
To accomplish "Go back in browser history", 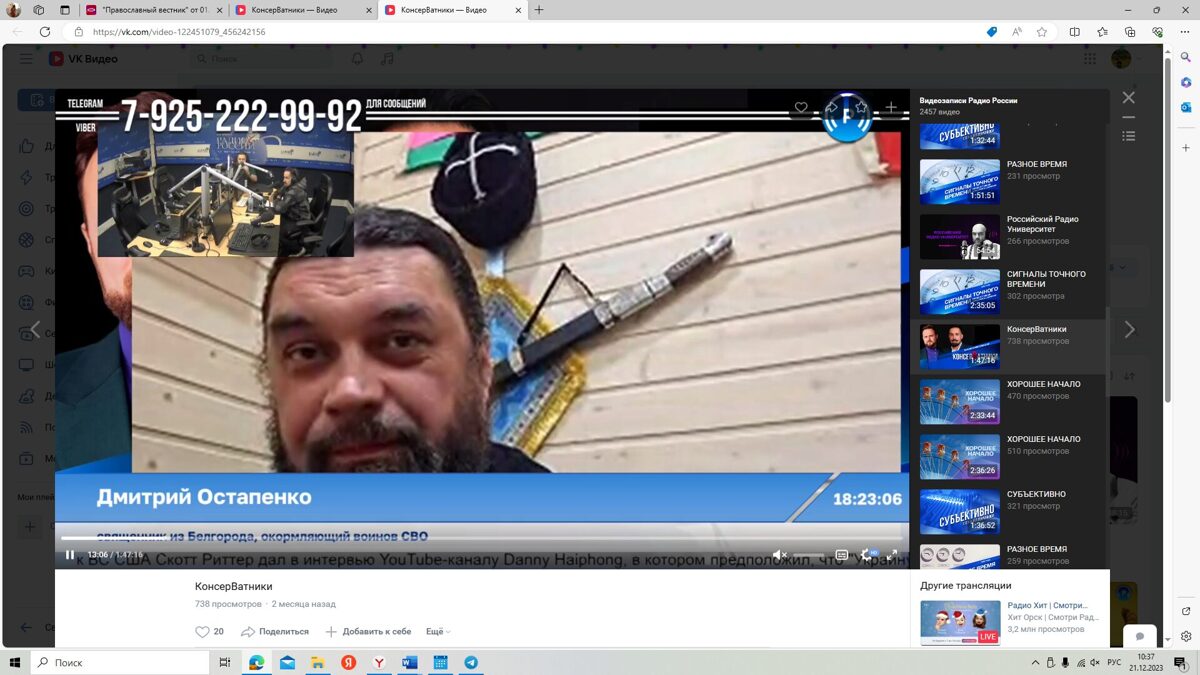I will coord(17,32).
